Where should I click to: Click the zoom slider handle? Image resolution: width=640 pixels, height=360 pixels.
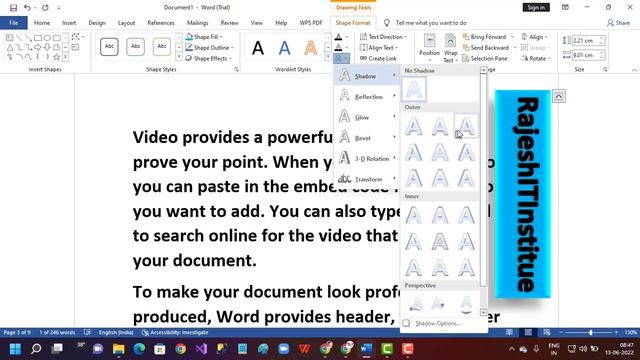click(x=590, y=333)
